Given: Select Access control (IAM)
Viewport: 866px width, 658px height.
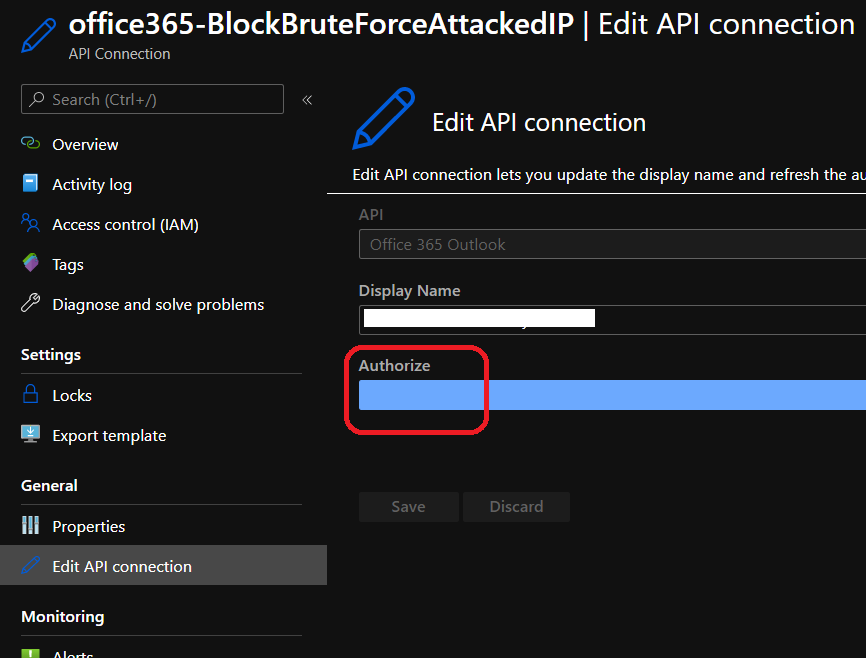Looking at the screenshot, I should 125,224.
